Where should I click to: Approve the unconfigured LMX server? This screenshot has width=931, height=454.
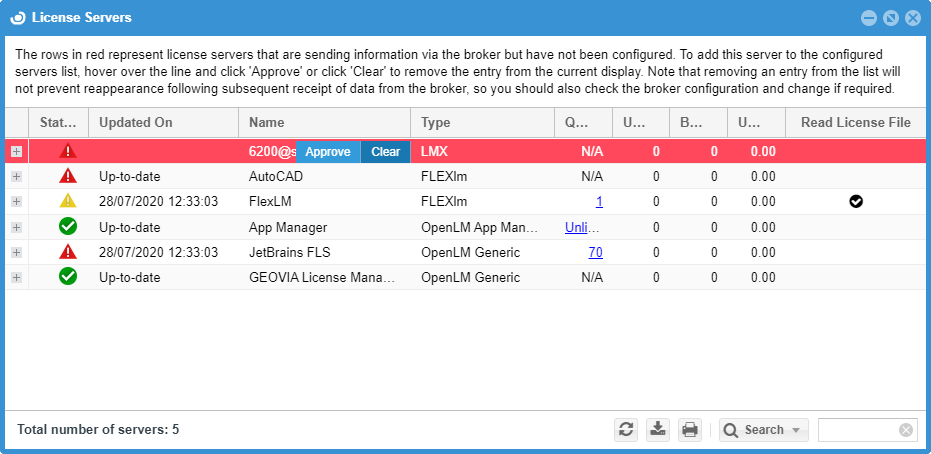(x=328, y=152)
